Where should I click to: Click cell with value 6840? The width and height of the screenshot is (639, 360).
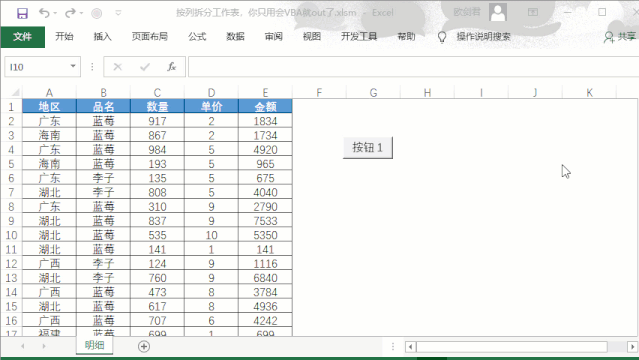pyautogui.click(x=265, y=278)
